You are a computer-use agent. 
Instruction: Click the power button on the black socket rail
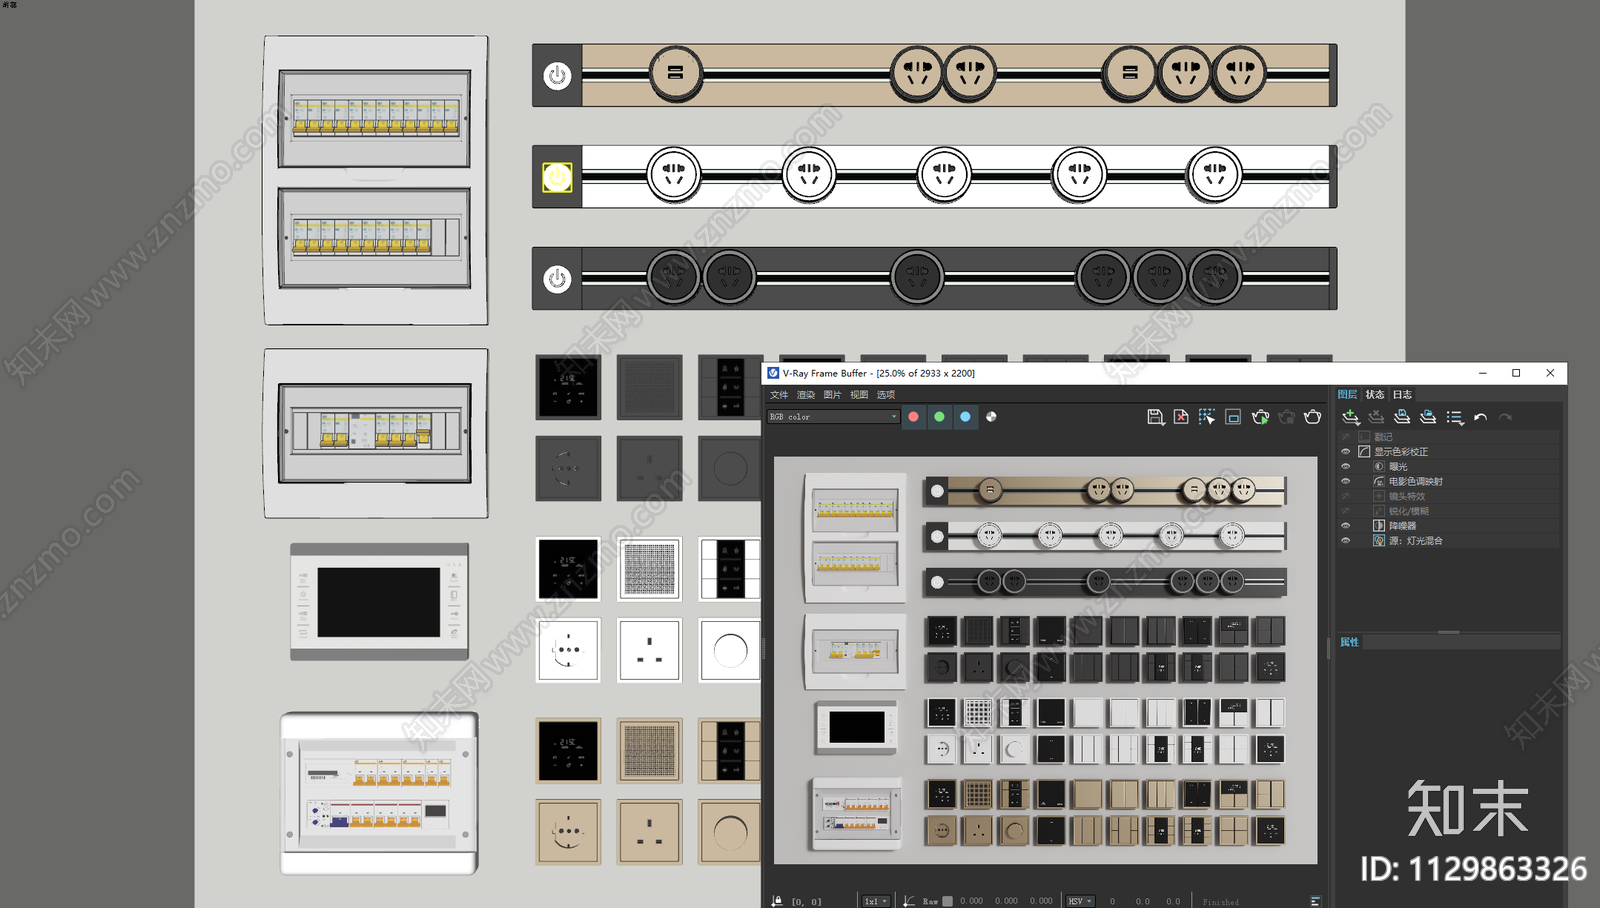click(x=557, y=279)
